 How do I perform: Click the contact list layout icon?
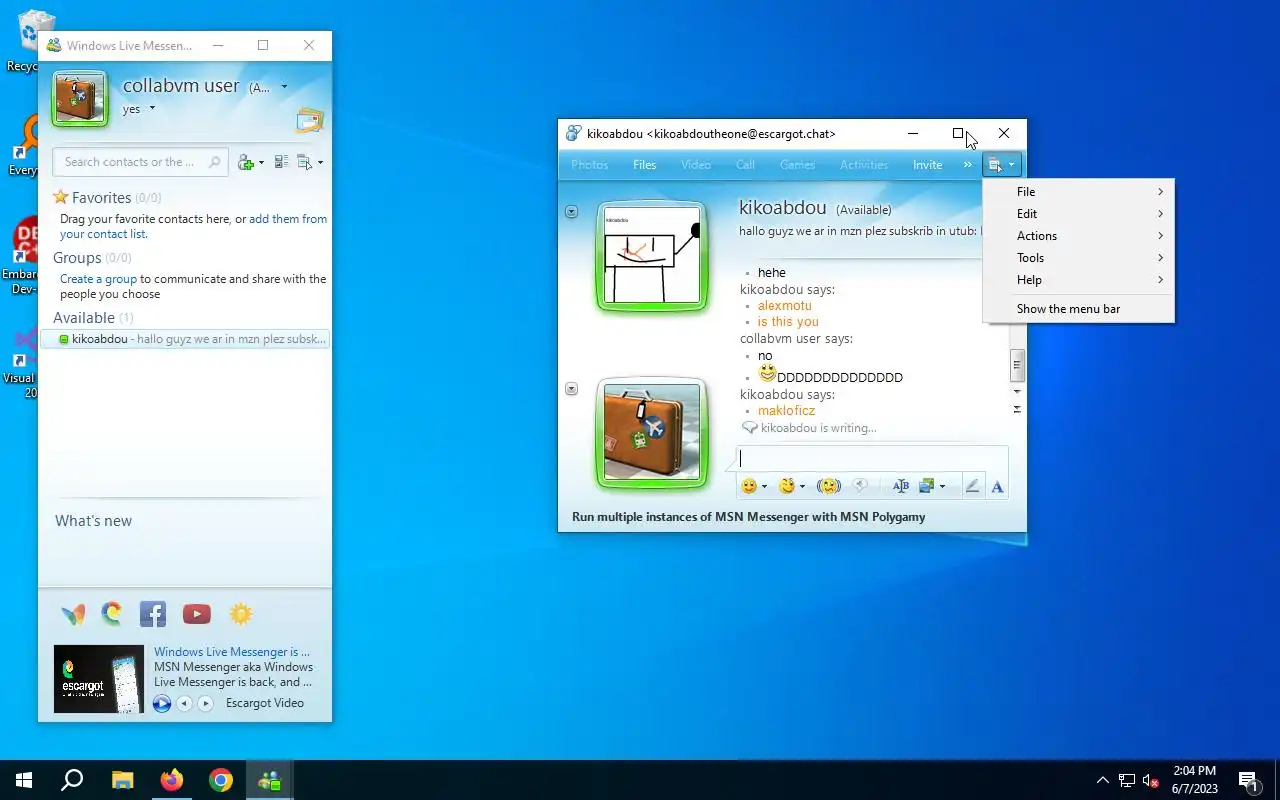point(281,162)
